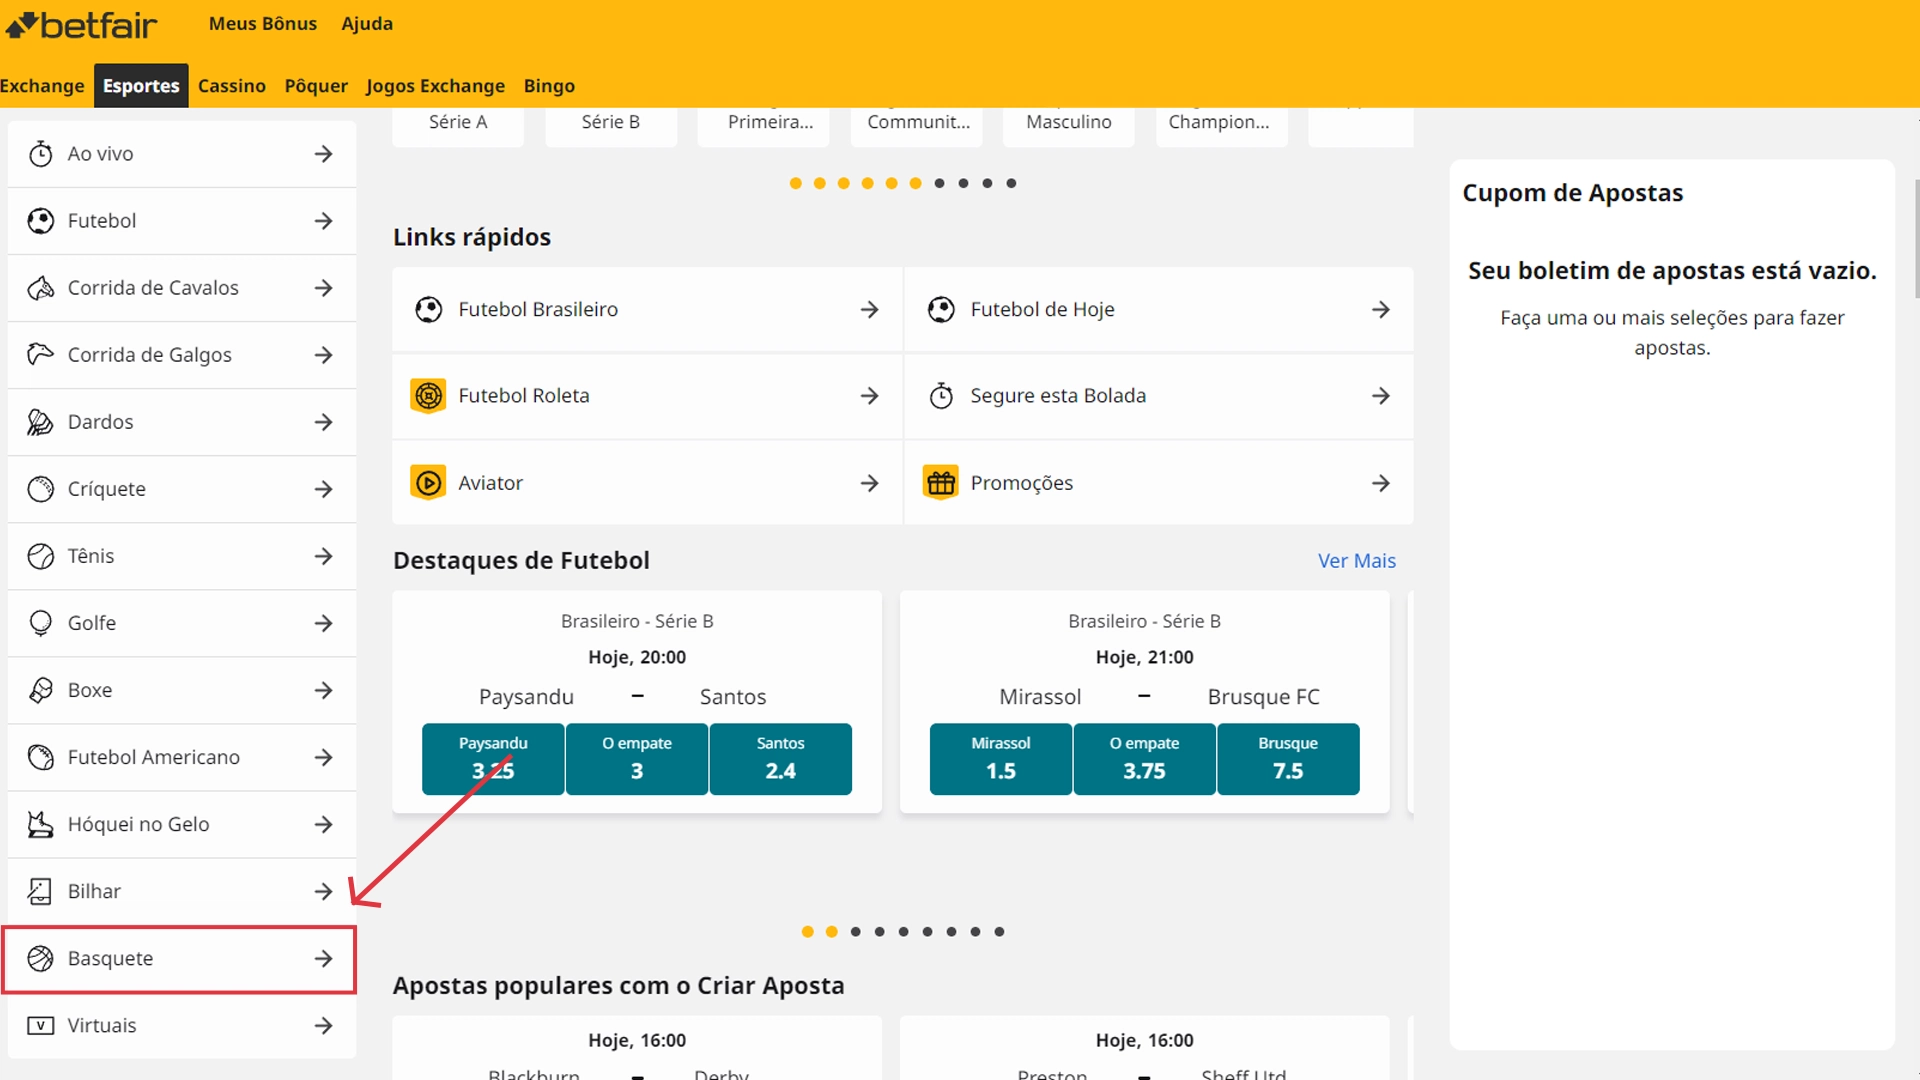1920x1080 pixels.
Task: Click the Boxe glove icon
Action: click(x=40, y=690)
